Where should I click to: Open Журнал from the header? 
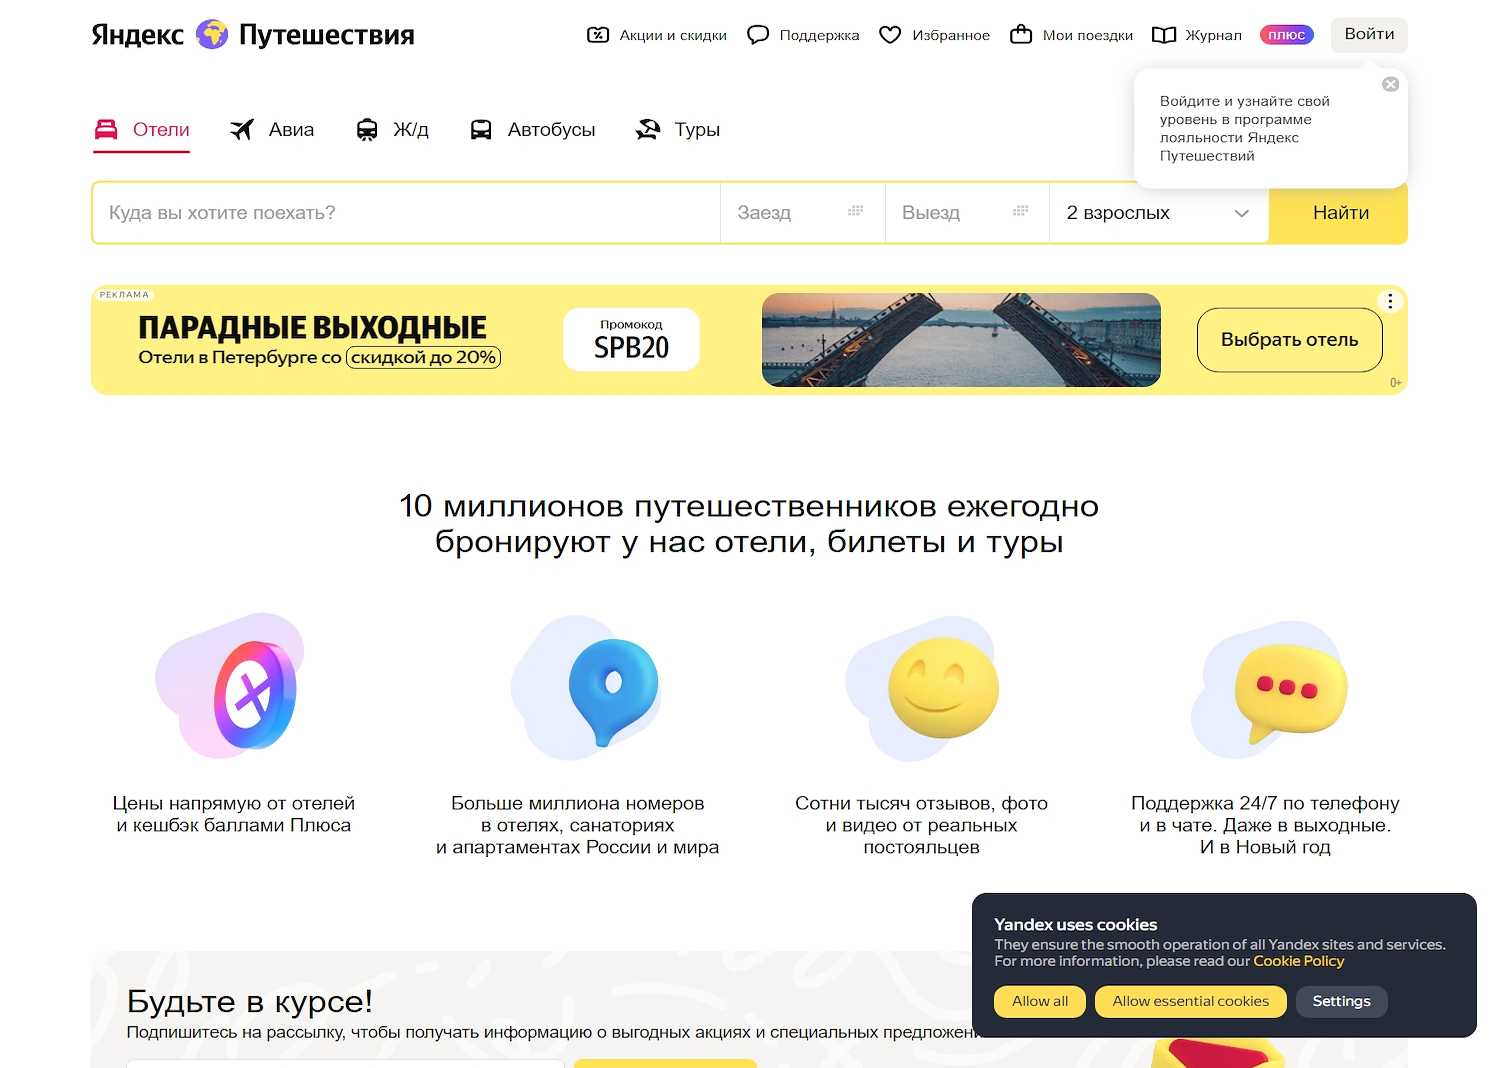pyautogui.click(x=1196, y=35)
